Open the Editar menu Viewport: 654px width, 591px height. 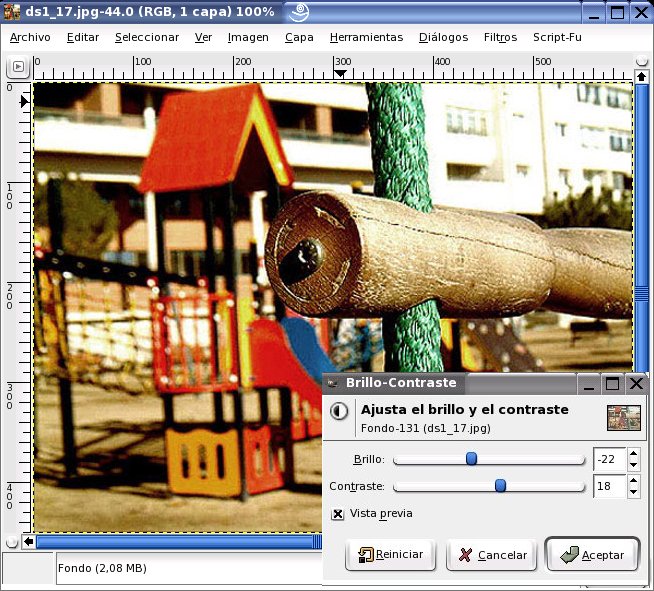coord(83,38)
